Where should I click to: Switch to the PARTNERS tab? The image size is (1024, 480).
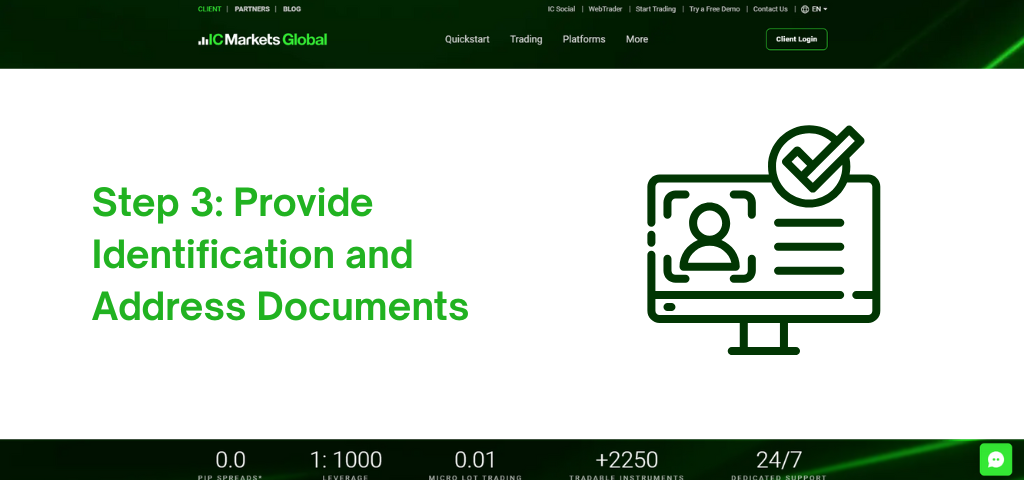tap(252, 9)
